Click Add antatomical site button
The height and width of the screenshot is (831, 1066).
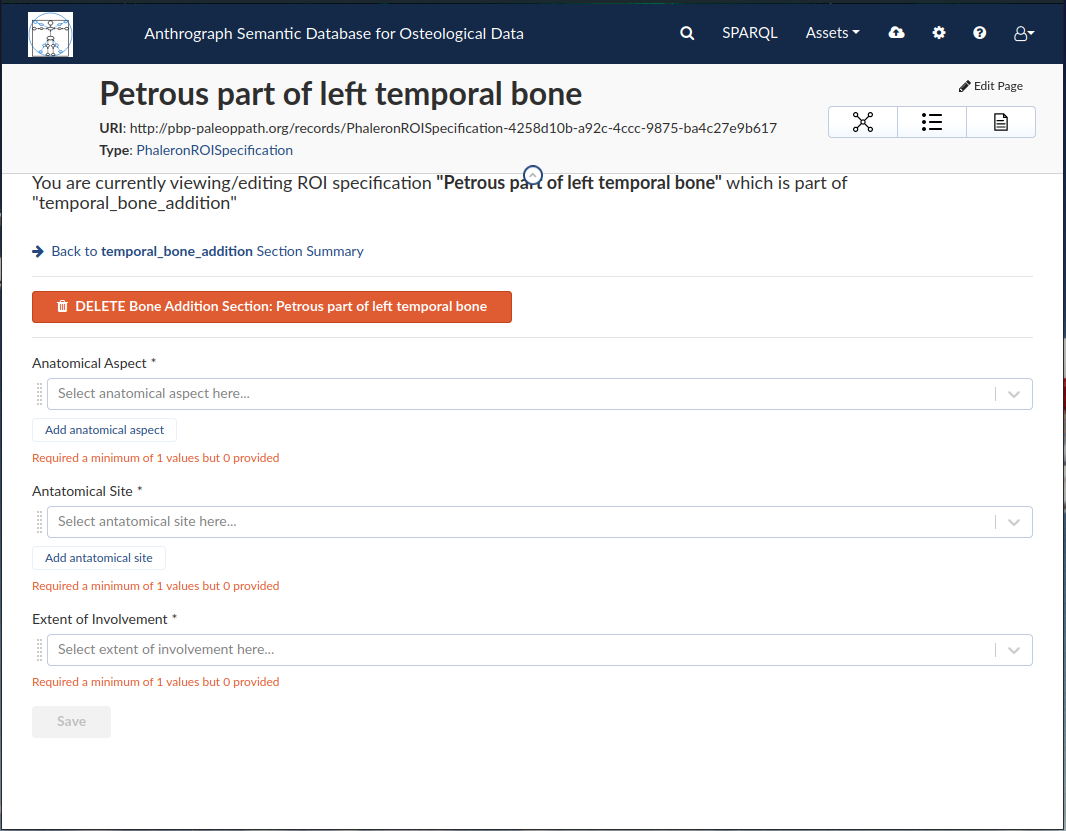tap(99, 558)
